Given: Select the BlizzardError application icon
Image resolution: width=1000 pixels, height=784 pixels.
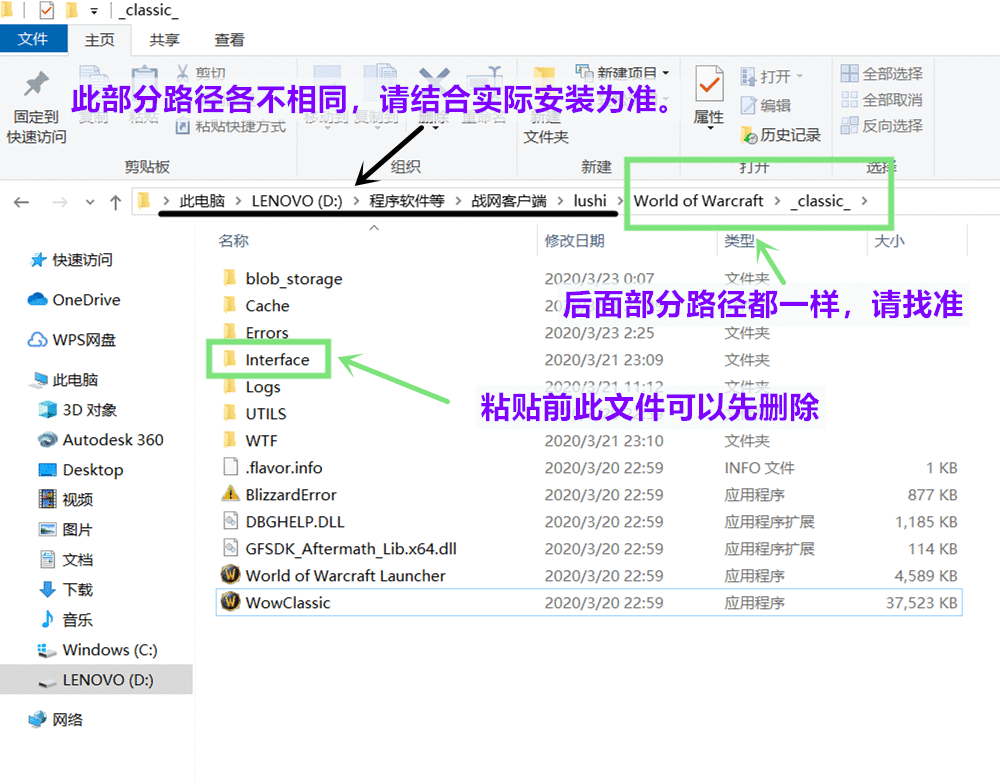Looking at the screenshot, I should pos(230,494).
